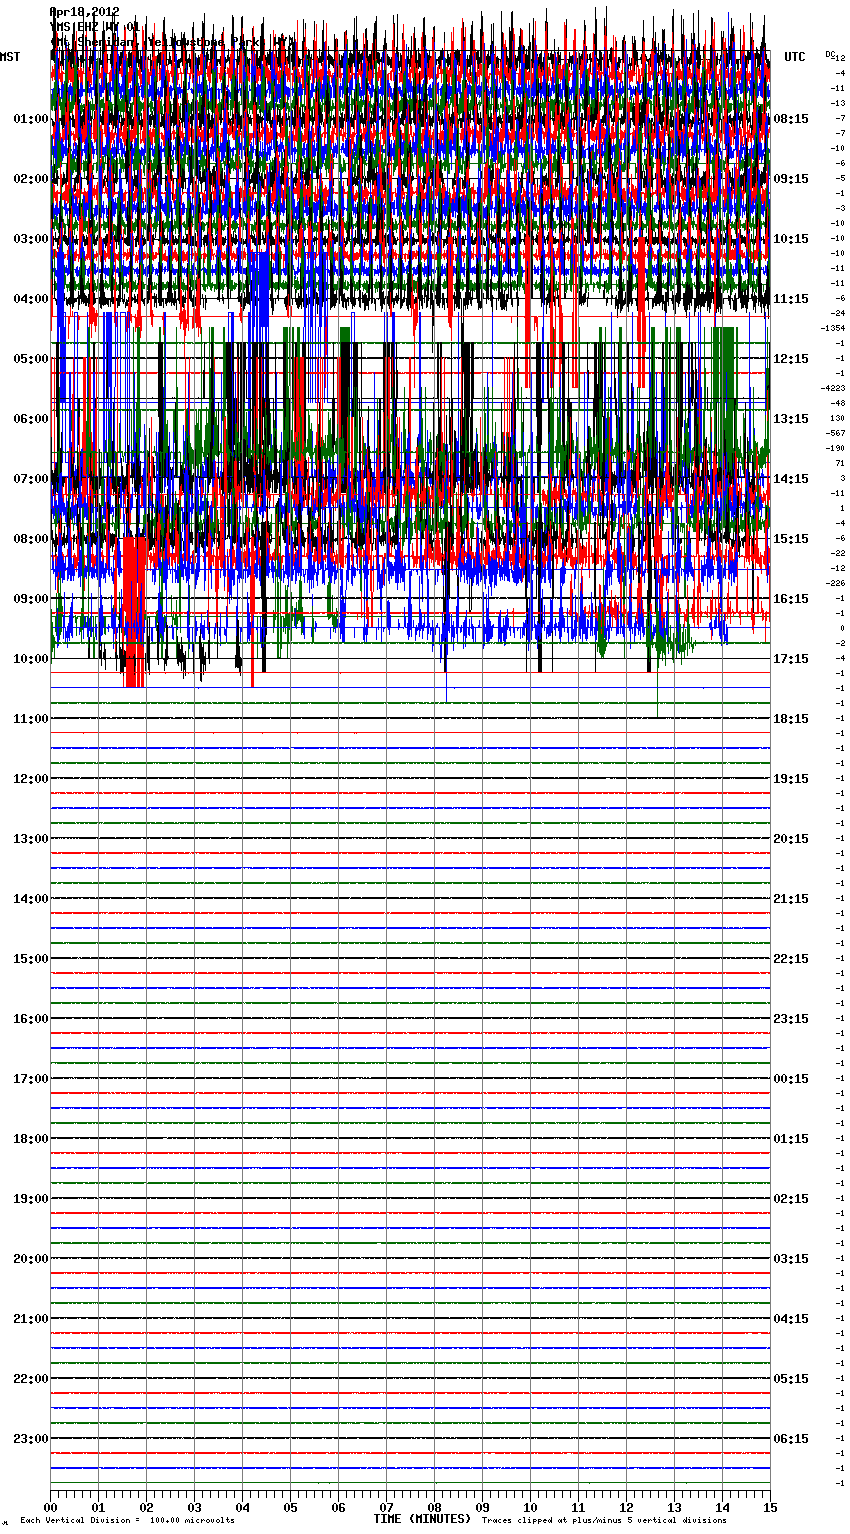Click minute tick '13' on the bottom axis
This screenshot has width=850, height=1534.
[x=674, y=1507]
